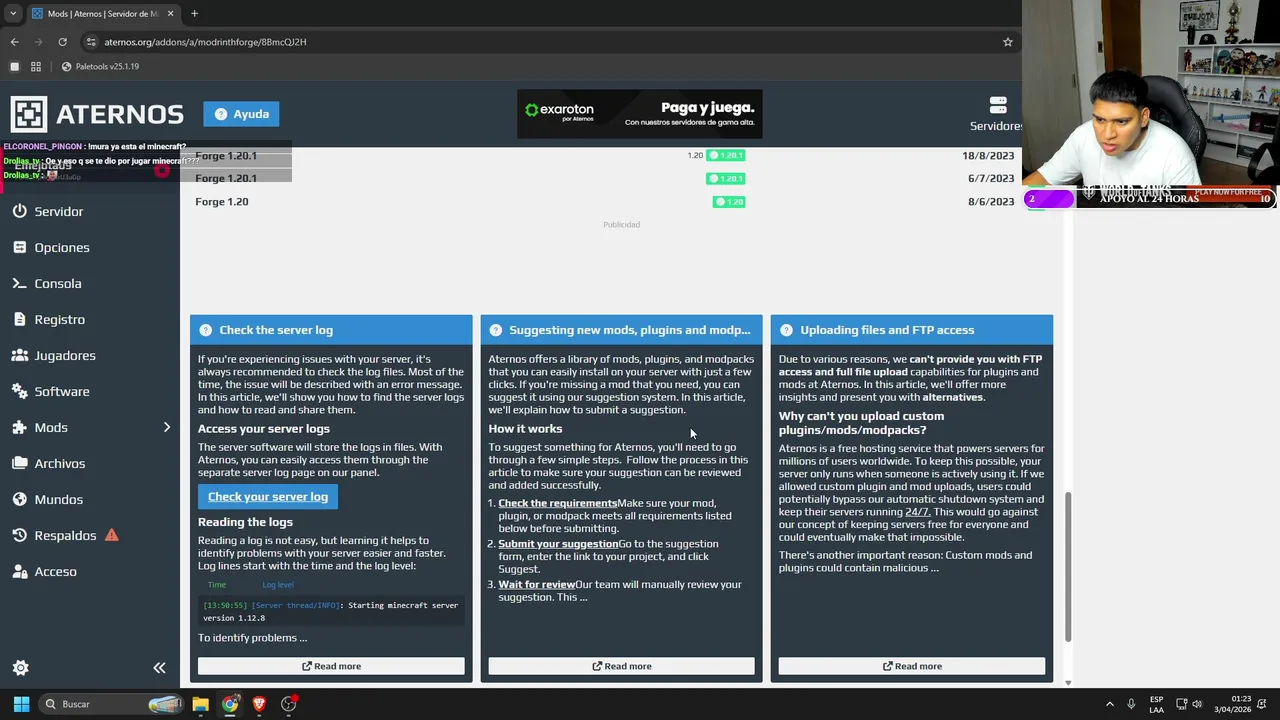Open the Servidores icon in the header
The width and height of the screenshot is (1280, 720).
(x=997, y=105)
